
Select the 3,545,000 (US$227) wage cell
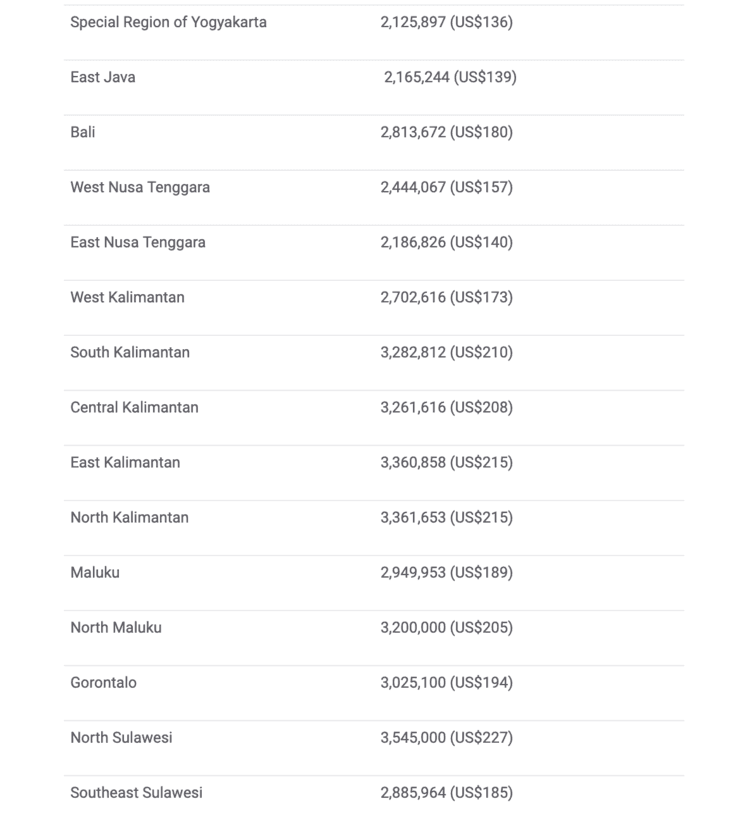pyautogui.click(x=446, y=737)
